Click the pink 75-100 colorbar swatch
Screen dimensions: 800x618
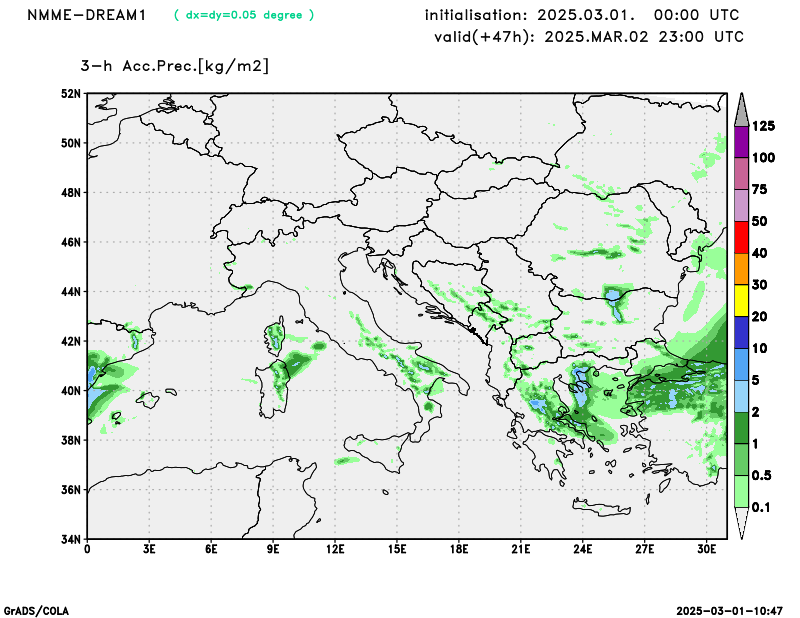(x=741, y=174)
